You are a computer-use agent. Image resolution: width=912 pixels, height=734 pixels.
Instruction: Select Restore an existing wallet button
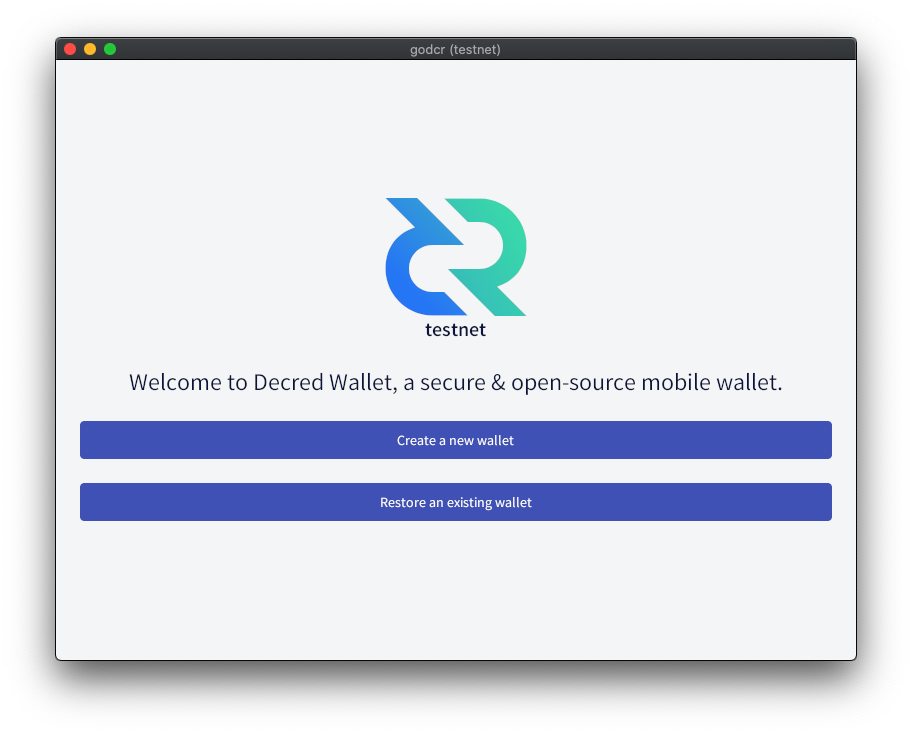455,502
